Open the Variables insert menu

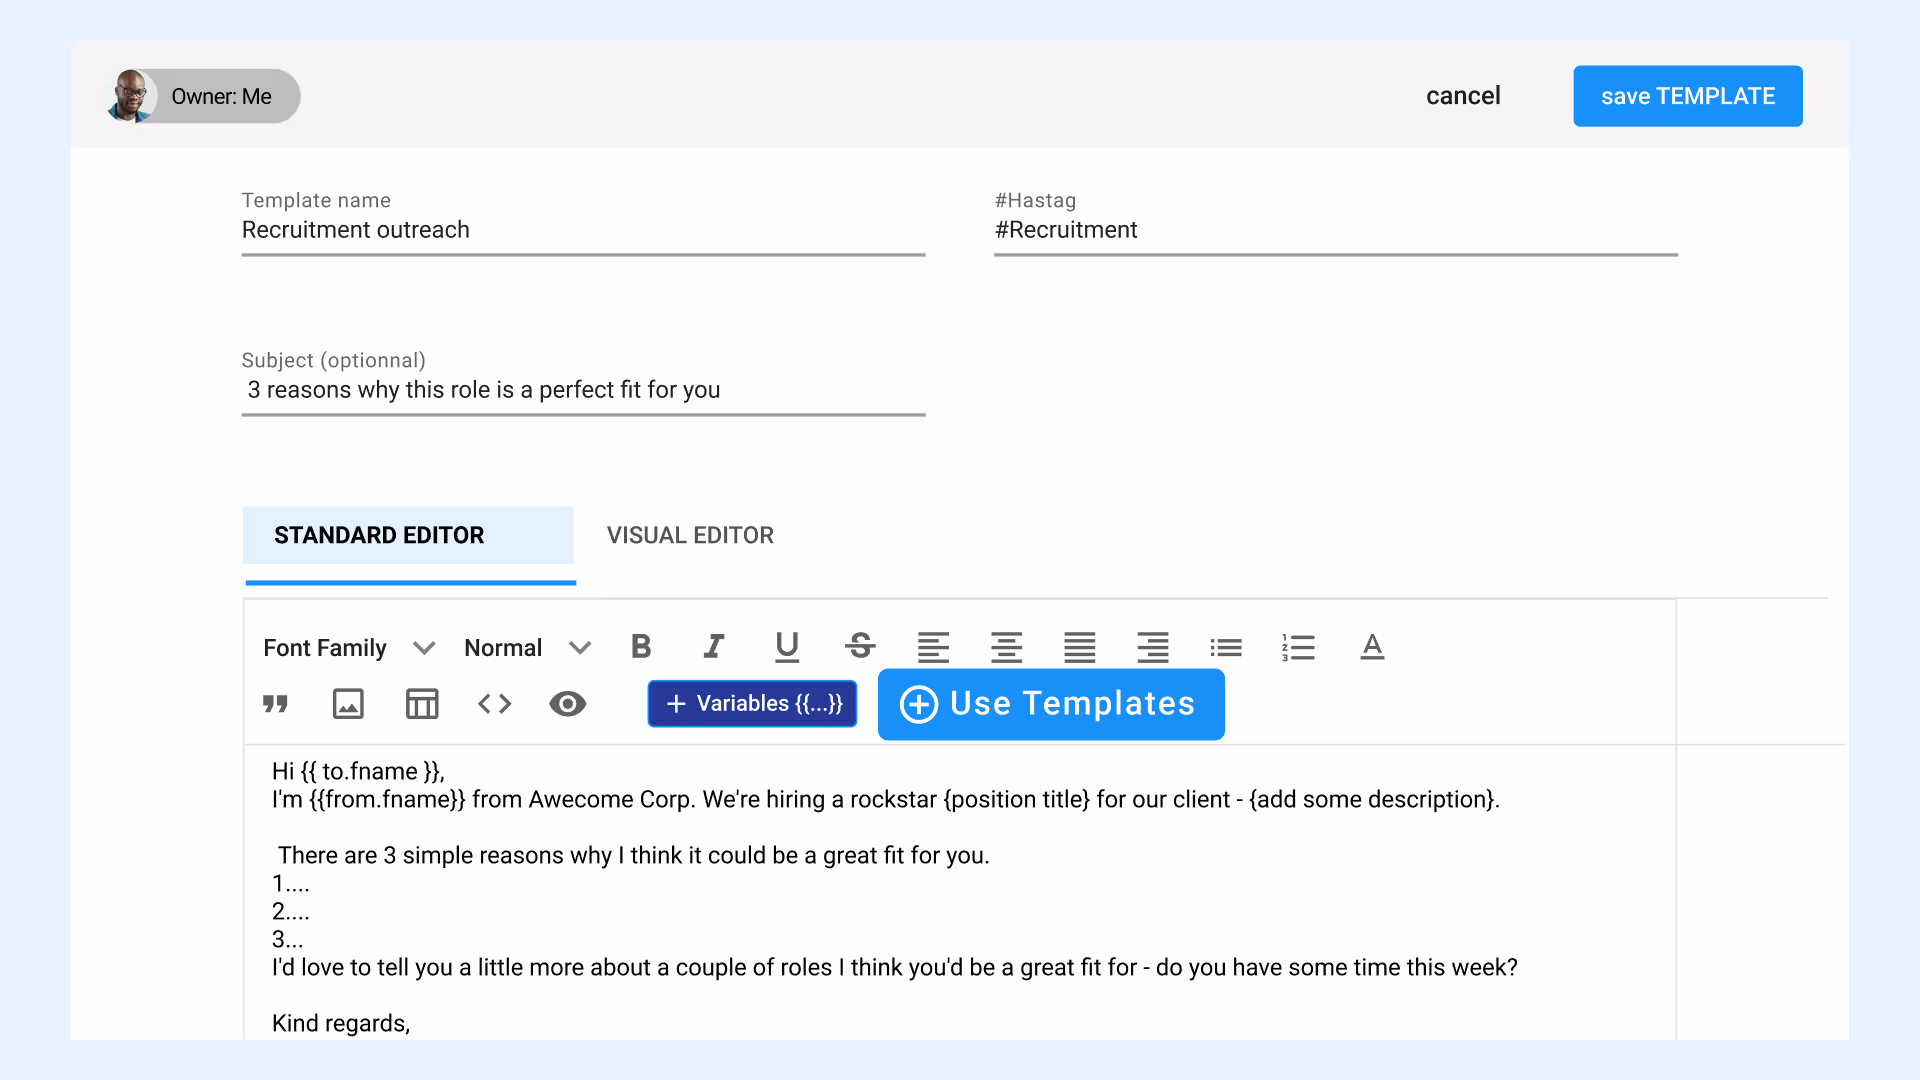pos(752,704)
